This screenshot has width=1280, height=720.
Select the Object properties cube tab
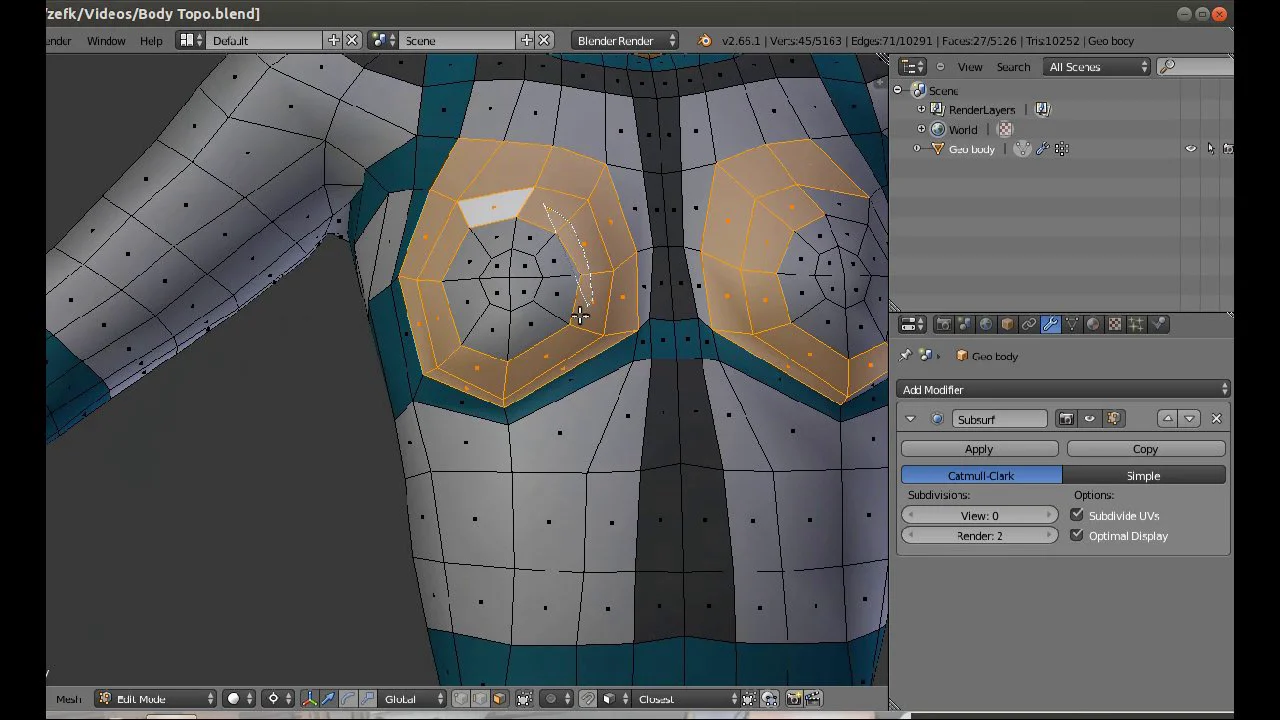pos(1007,325)
